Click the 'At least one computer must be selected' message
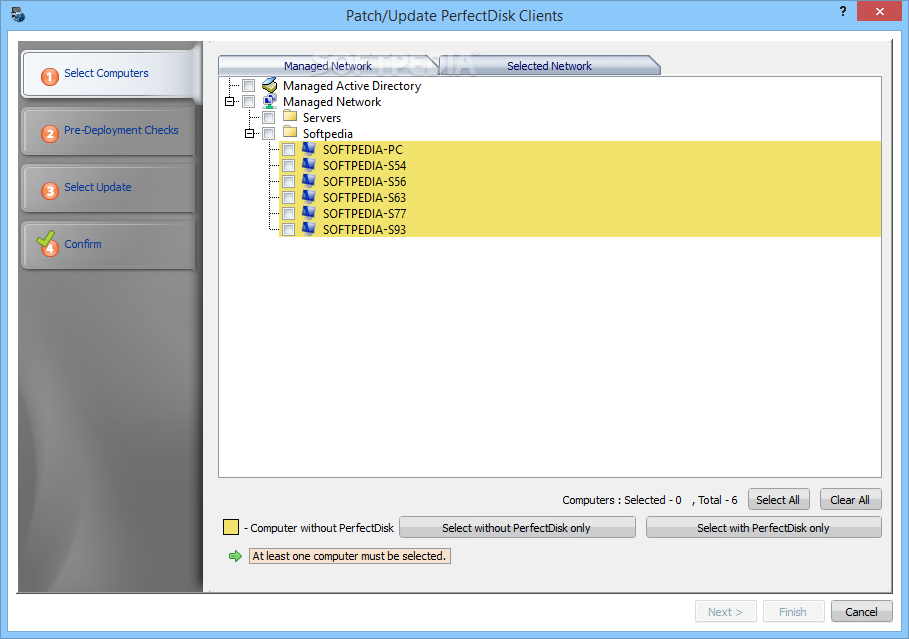Viewport: 909px width, 639px height. pyautogui.click(x=350, y=556)
